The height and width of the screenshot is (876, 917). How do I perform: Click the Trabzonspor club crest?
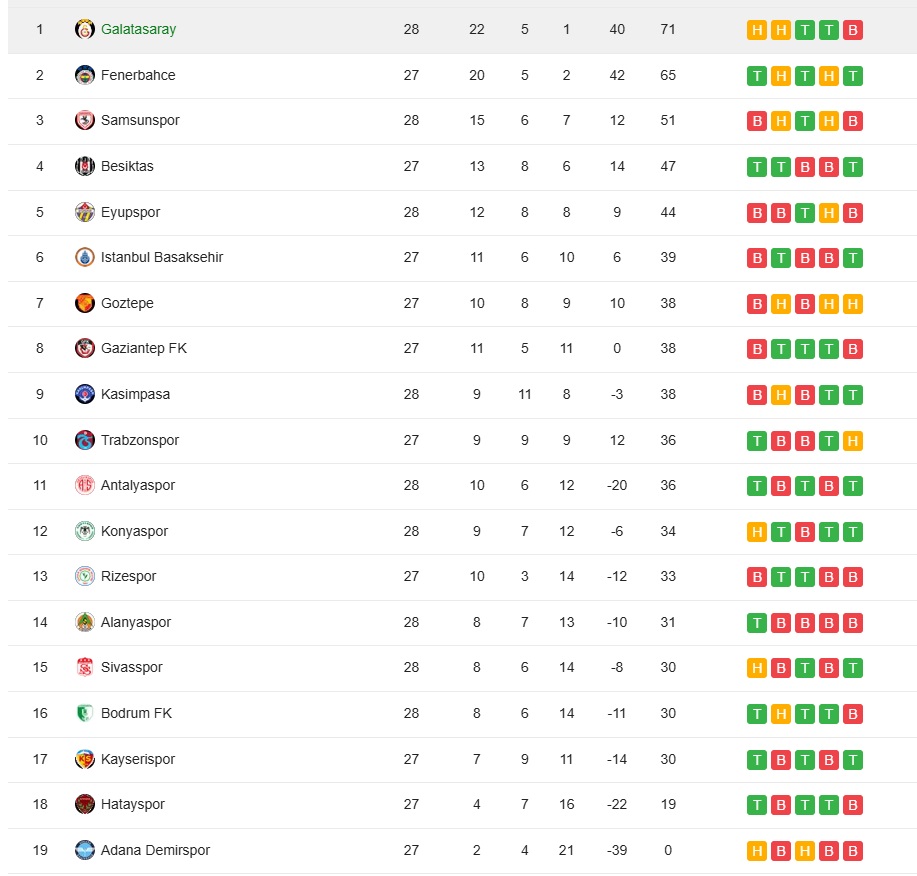coord(85,440)
